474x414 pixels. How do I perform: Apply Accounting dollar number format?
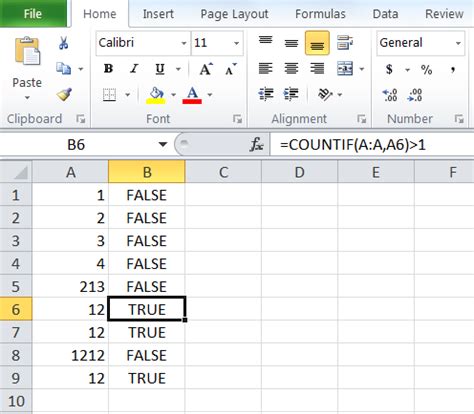pyautogui.click(x=389, y=69)
